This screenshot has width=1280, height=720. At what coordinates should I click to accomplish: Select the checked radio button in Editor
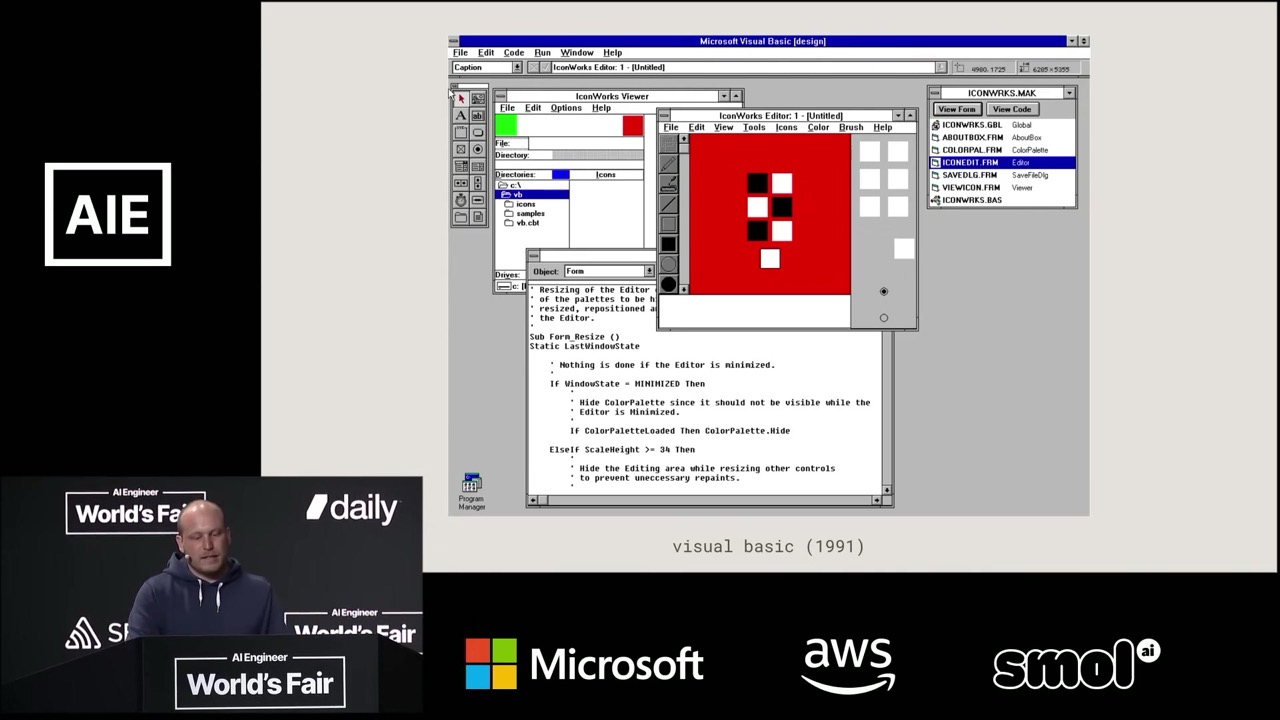pos(883,292)
